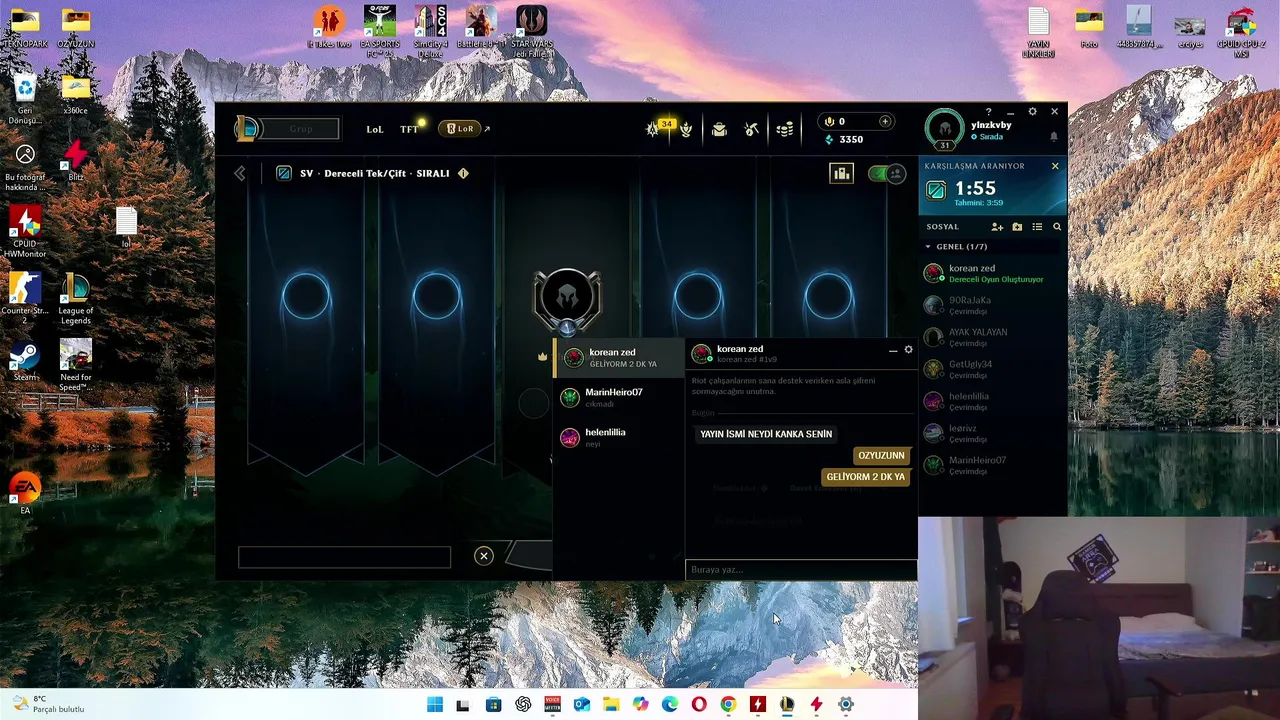Open the League client settings gear
The height and width of the screenshot is (720, 1280).
click(1032, 112)
